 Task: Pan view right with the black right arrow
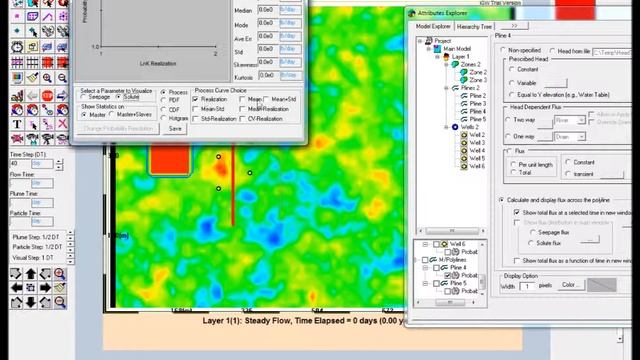click(45, 288)
